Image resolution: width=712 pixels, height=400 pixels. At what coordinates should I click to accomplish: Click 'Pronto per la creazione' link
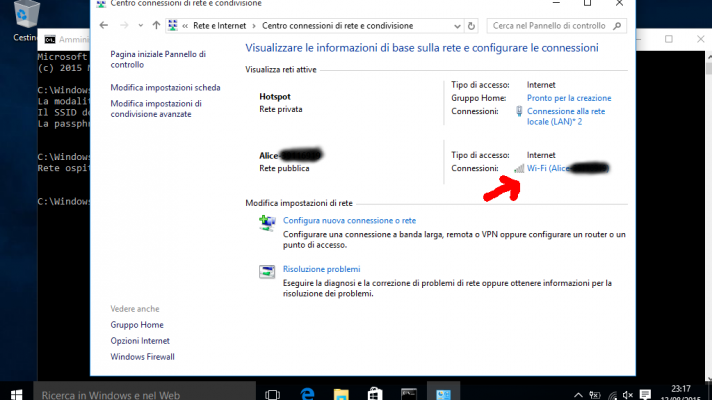pyautogui.click(x=569, y=98)
